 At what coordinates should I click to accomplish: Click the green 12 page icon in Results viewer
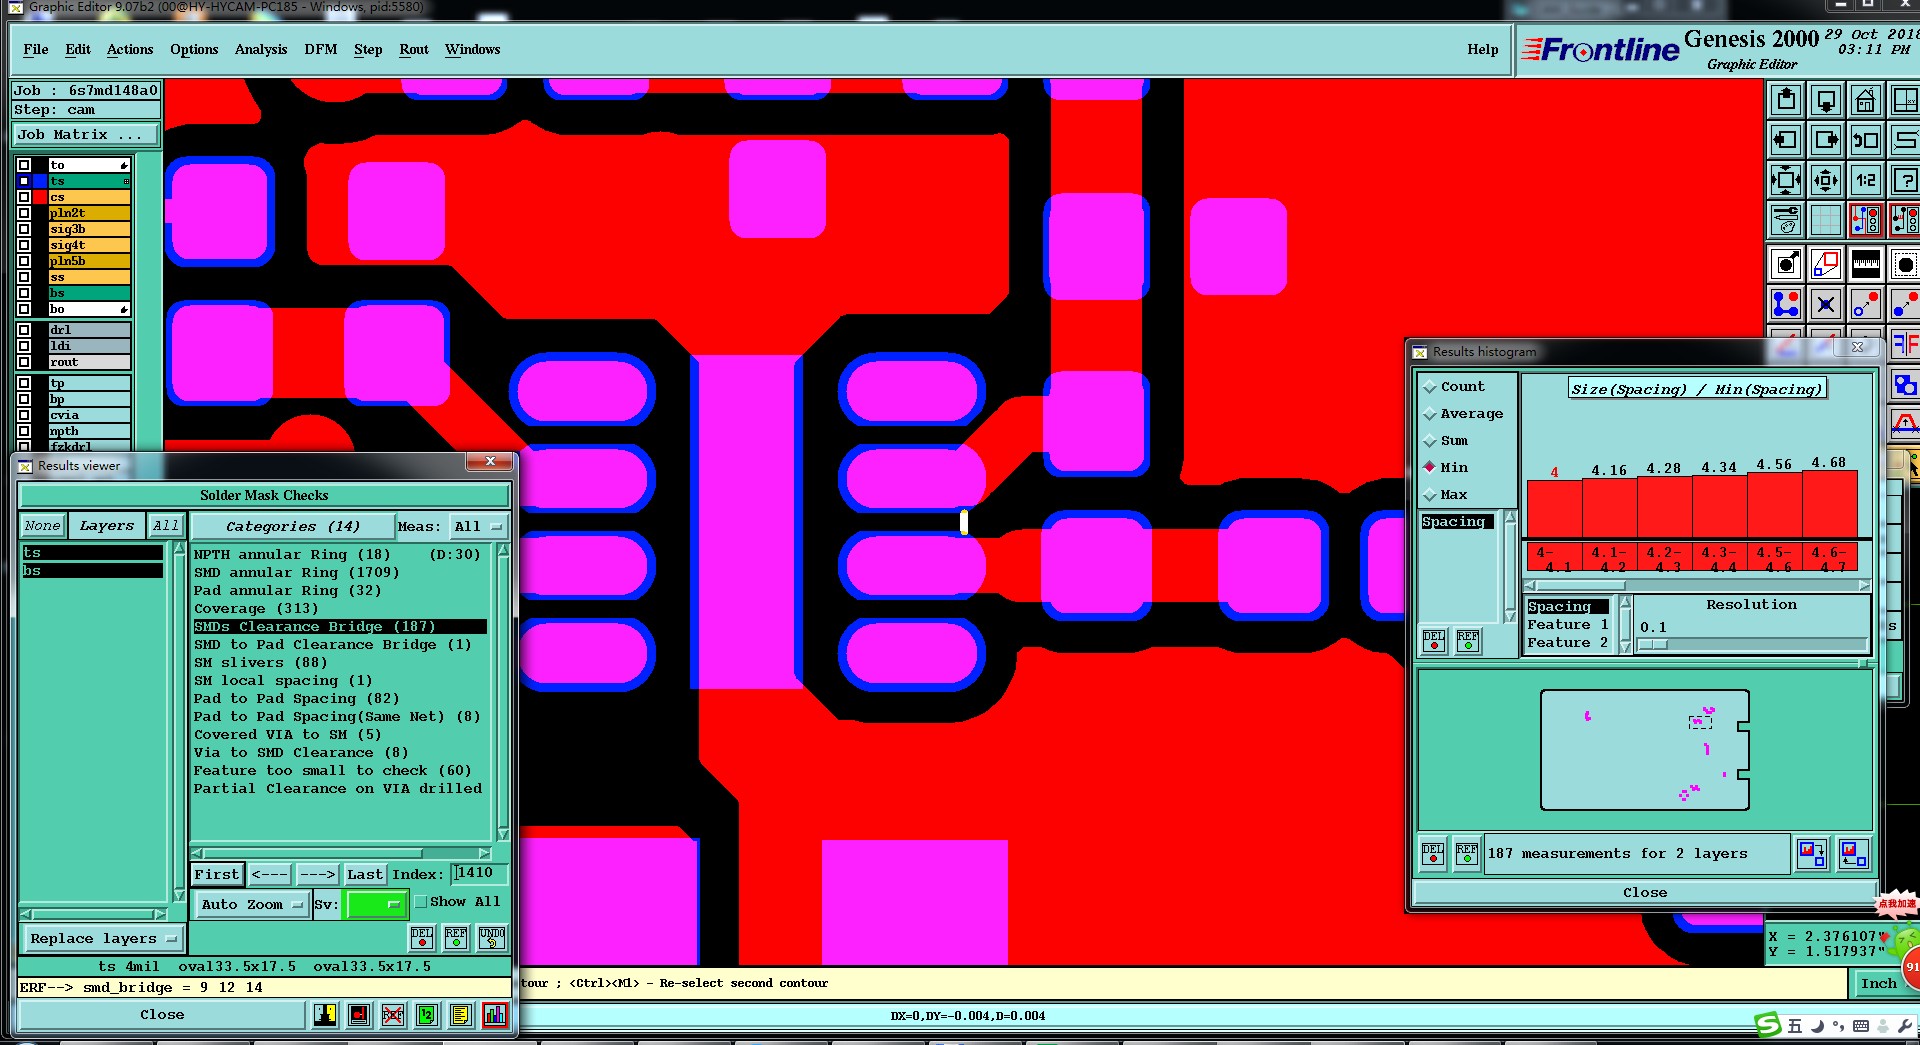click(x=427, y=1015)
